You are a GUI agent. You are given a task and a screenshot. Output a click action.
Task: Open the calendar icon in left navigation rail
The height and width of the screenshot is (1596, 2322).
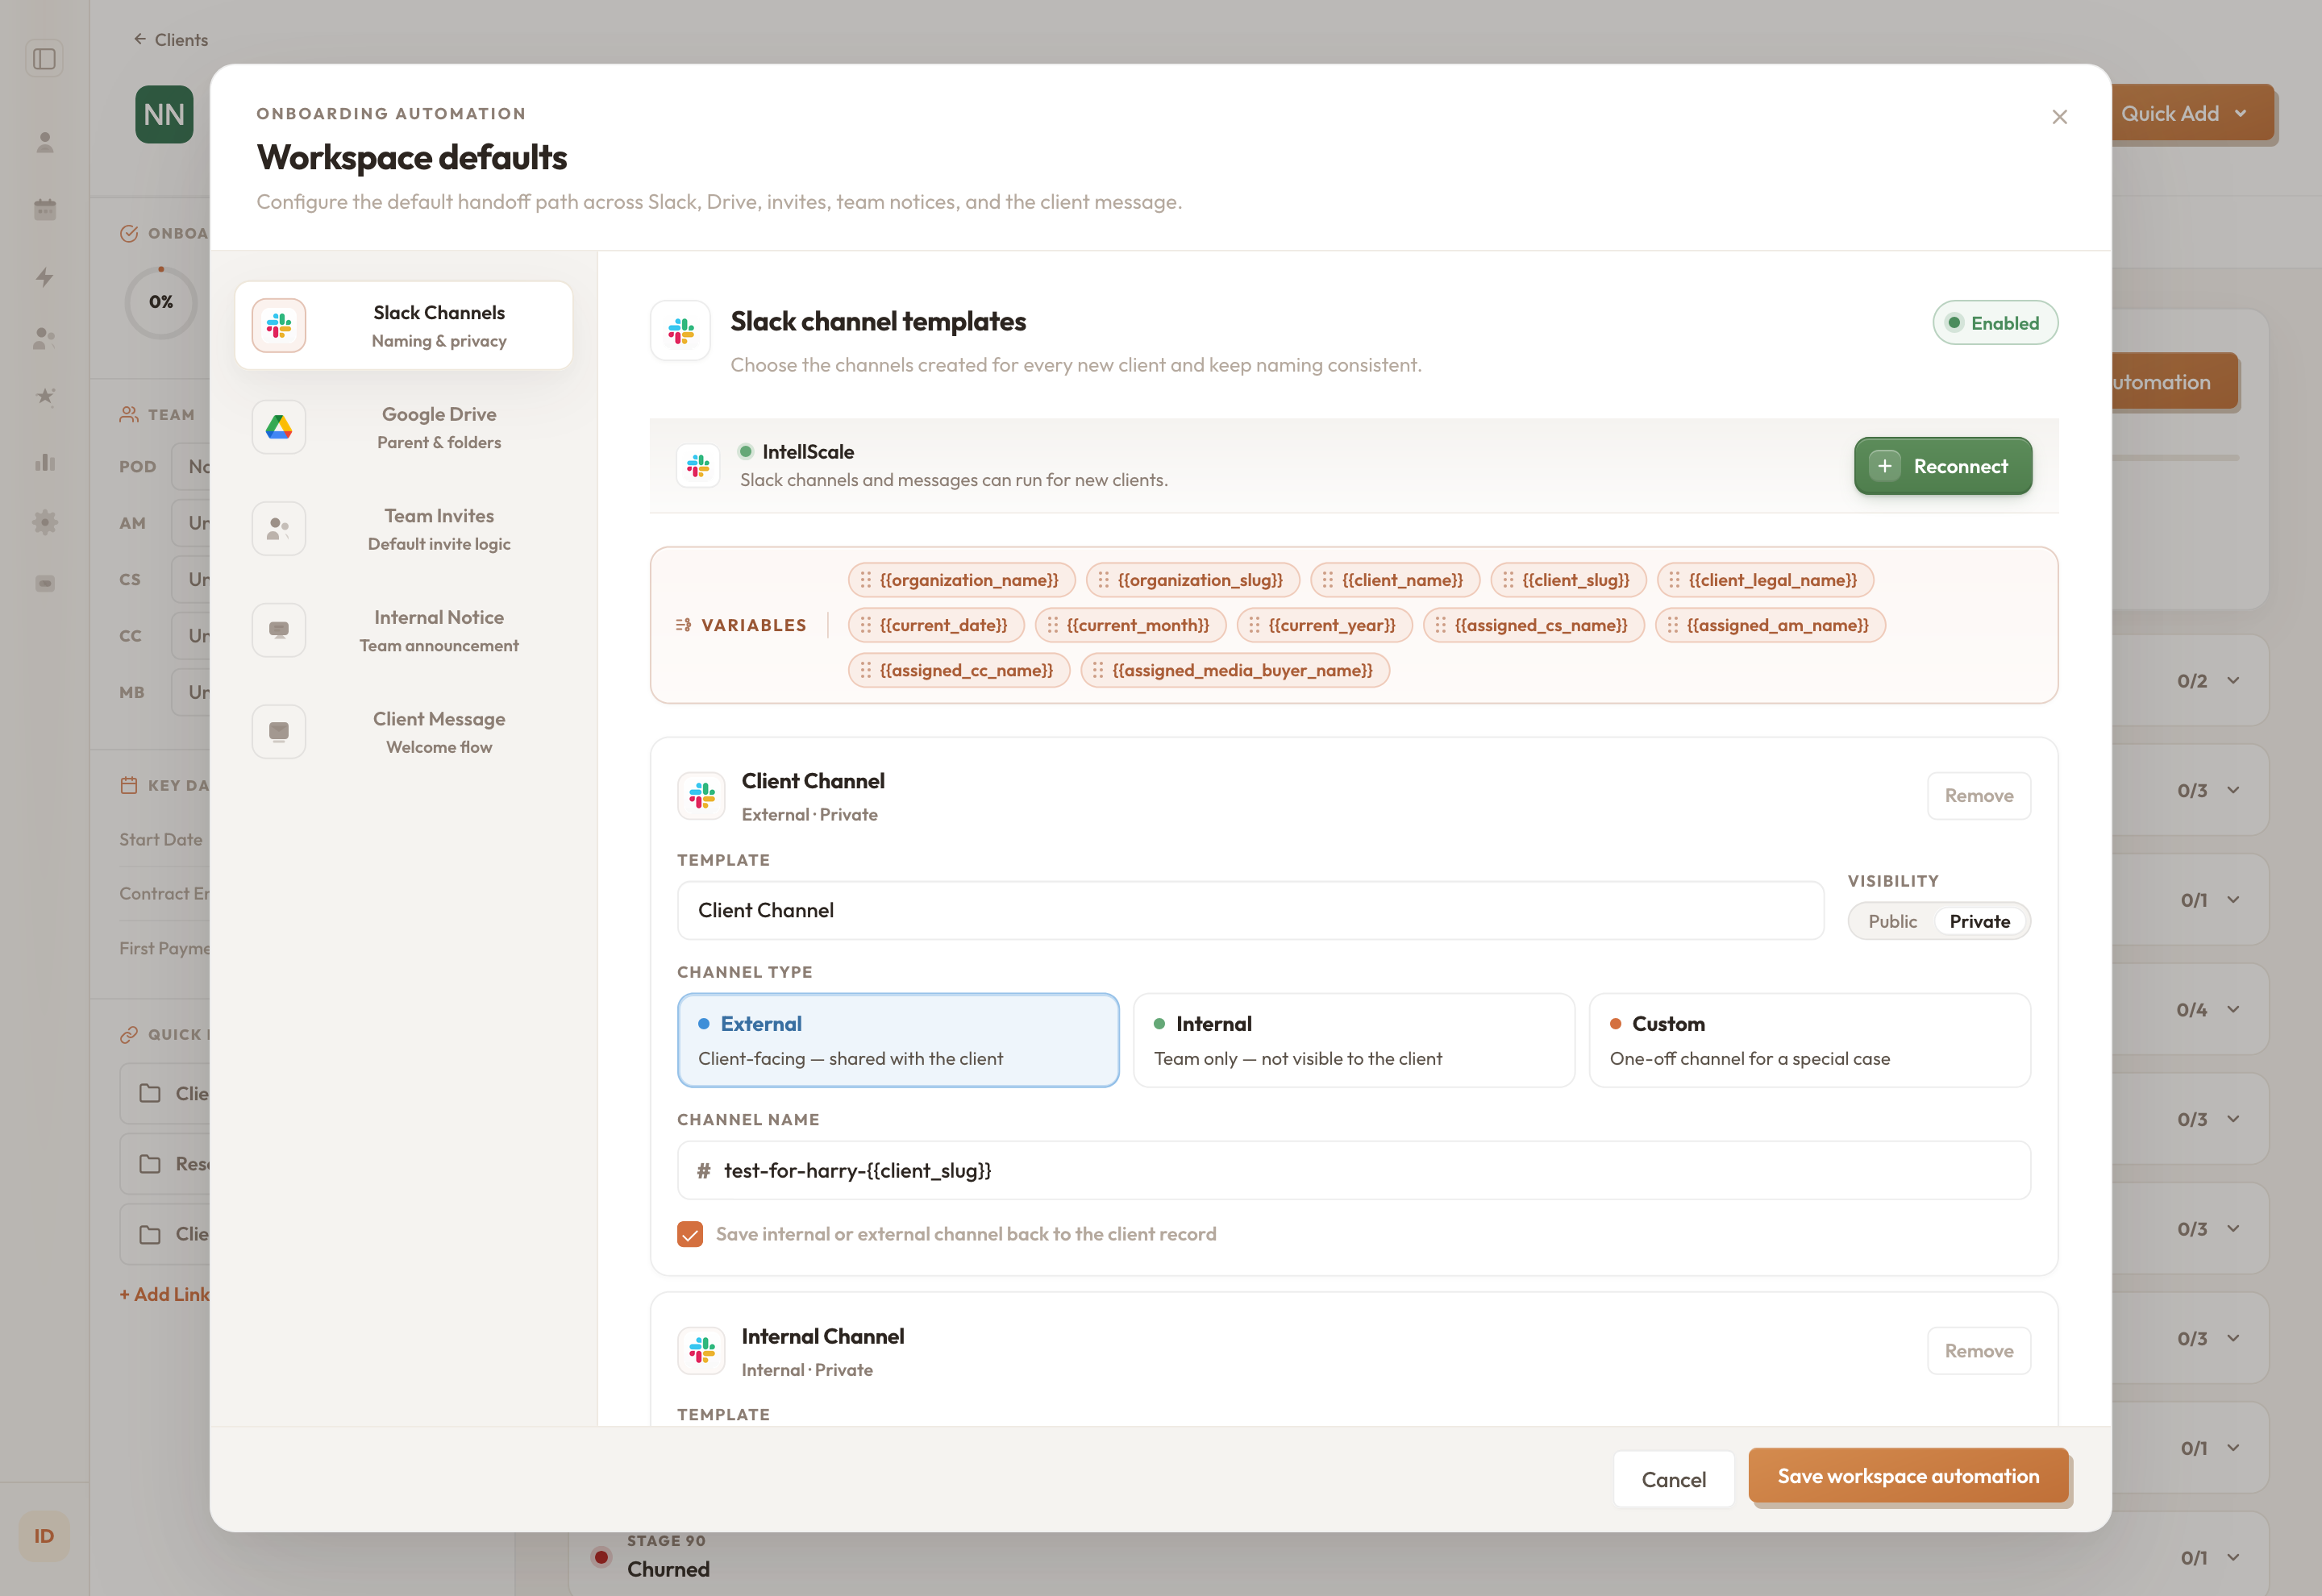(x=45, y=209)
